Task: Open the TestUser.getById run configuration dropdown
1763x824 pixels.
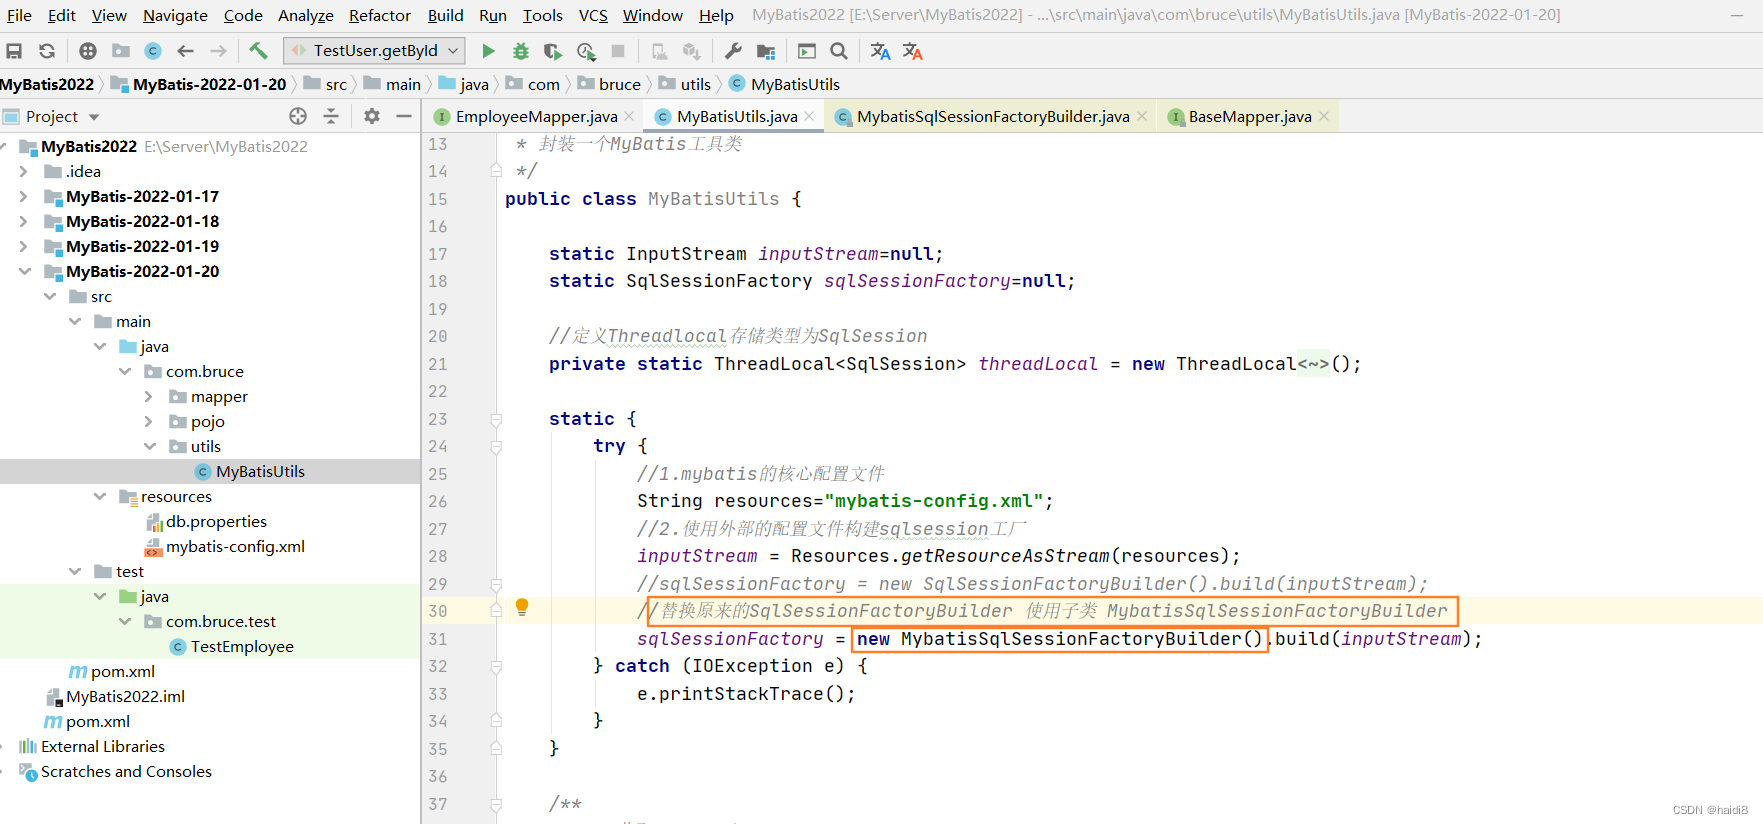Action: (x=375, y=50)
